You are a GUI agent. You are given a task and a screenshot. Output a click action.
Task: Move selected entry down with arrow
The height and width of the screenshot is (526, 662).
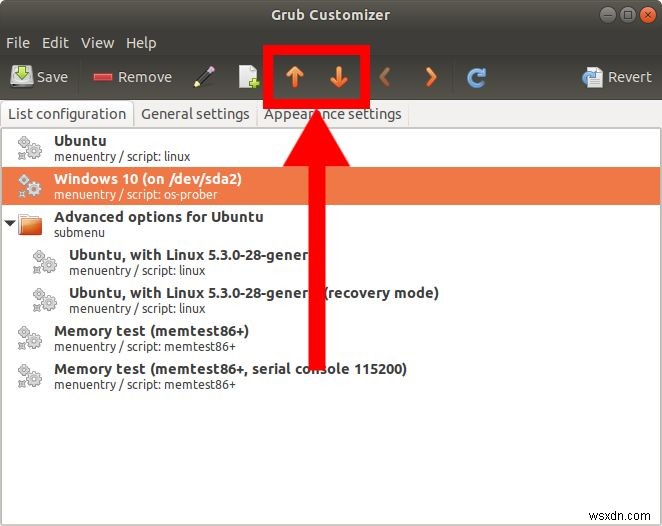[339, 77]
